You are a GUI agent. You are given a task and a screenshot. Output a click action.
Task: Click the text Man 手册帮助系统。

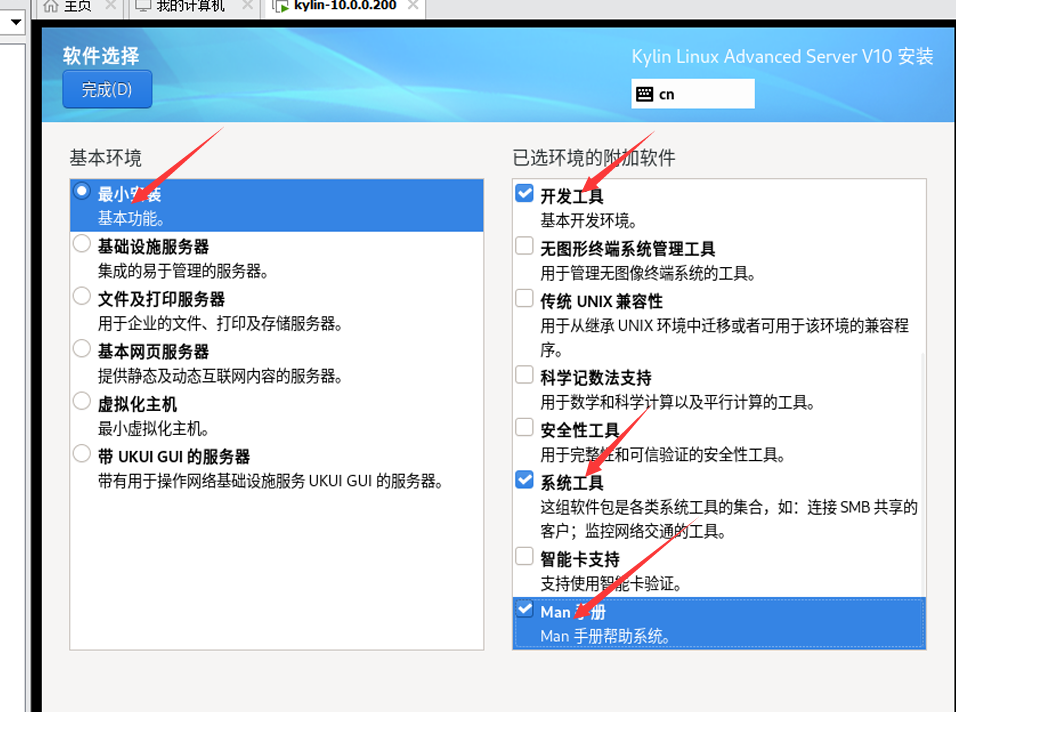[605, 636]
